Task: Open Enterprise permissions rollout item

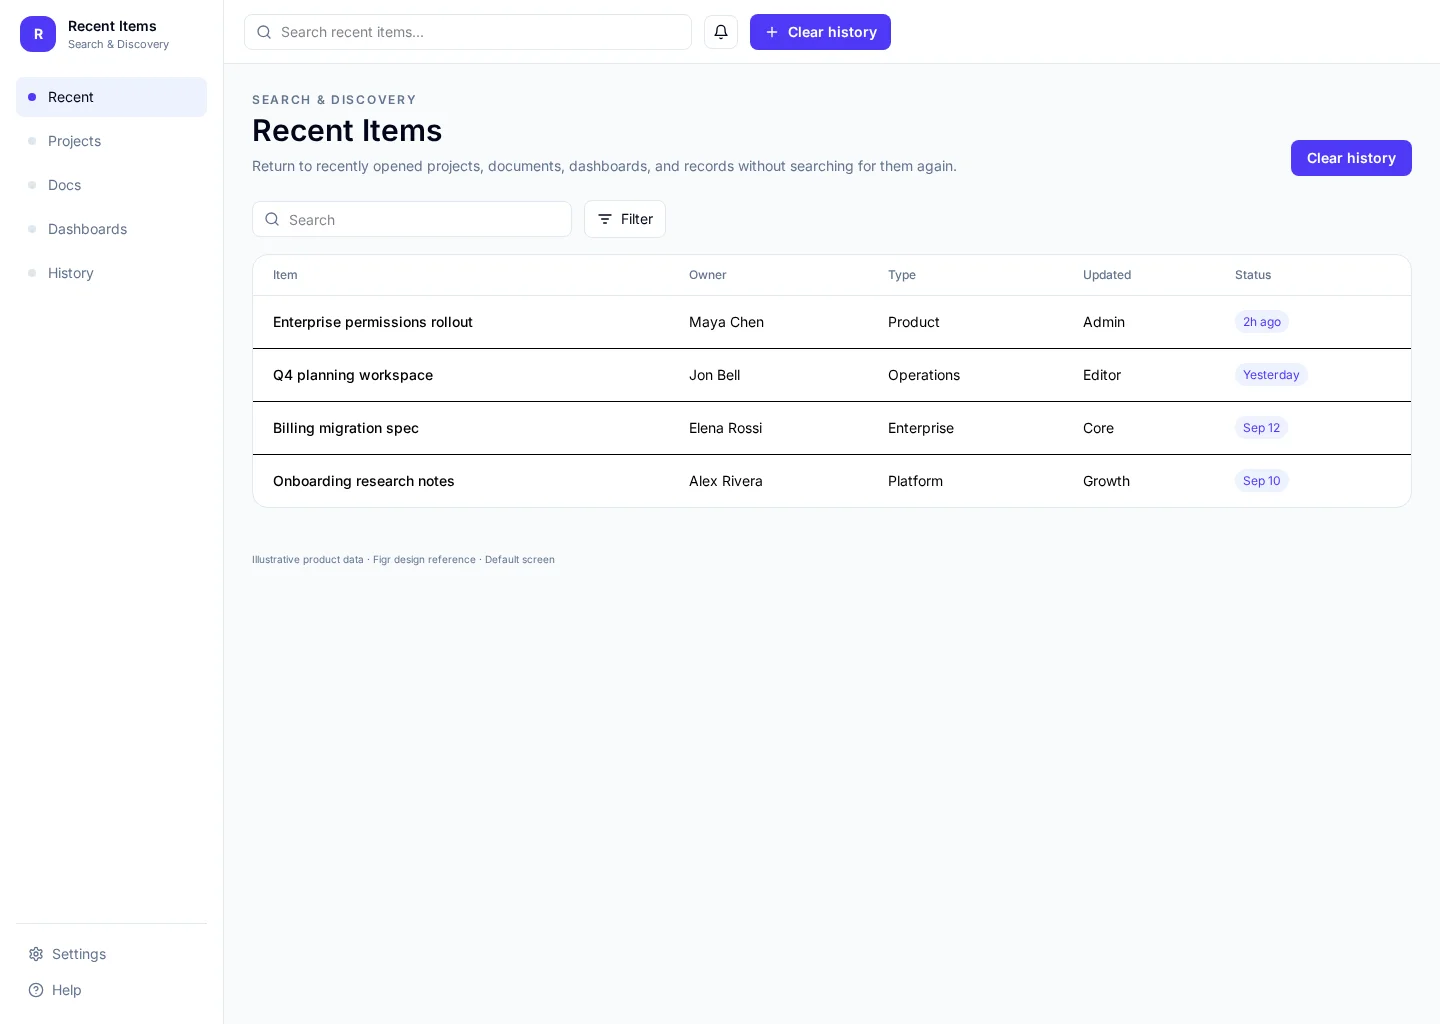Action: pos(373,322)
